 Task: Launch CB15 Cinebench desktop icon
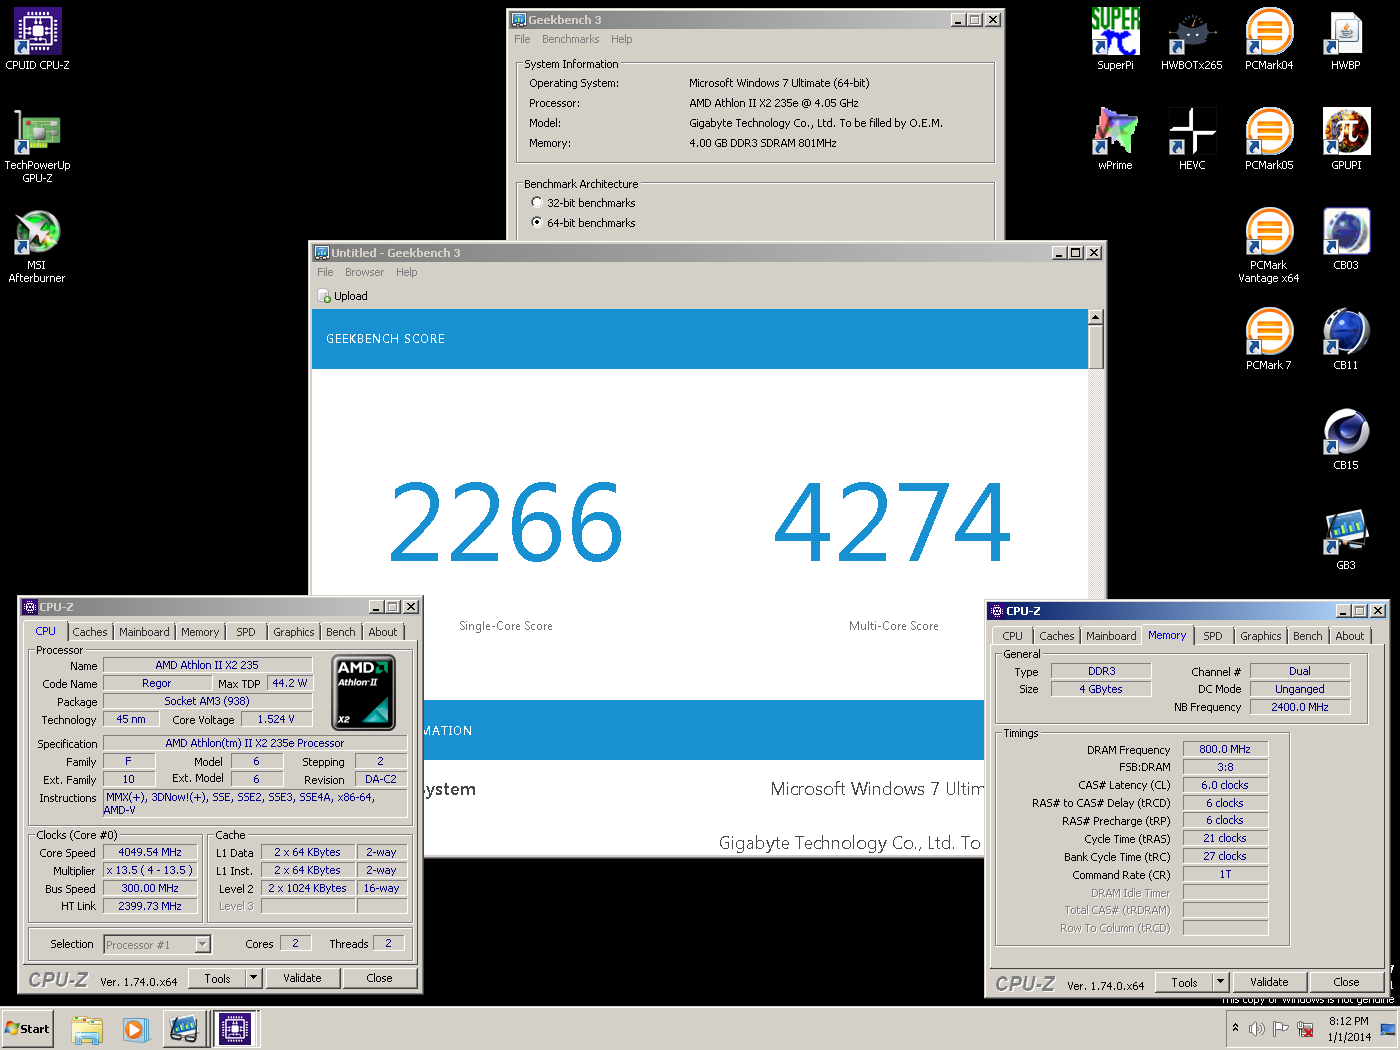[1346, 440]
